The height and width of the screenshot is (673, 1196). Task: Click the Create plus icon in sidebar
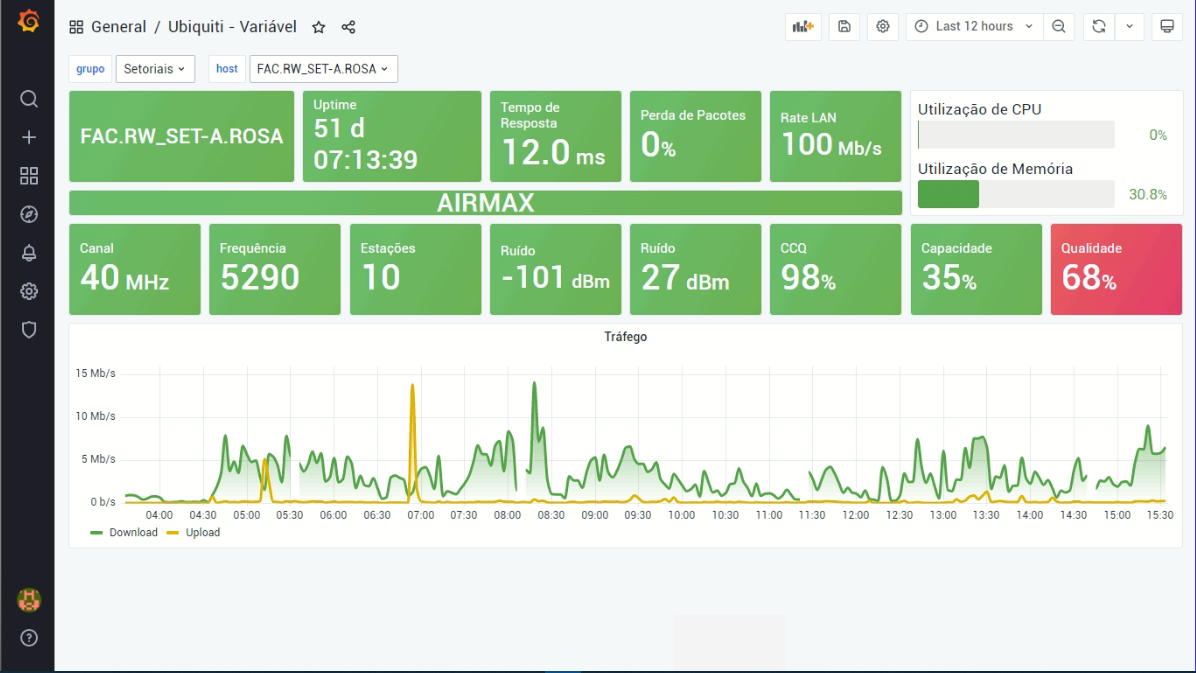(29, 137)
